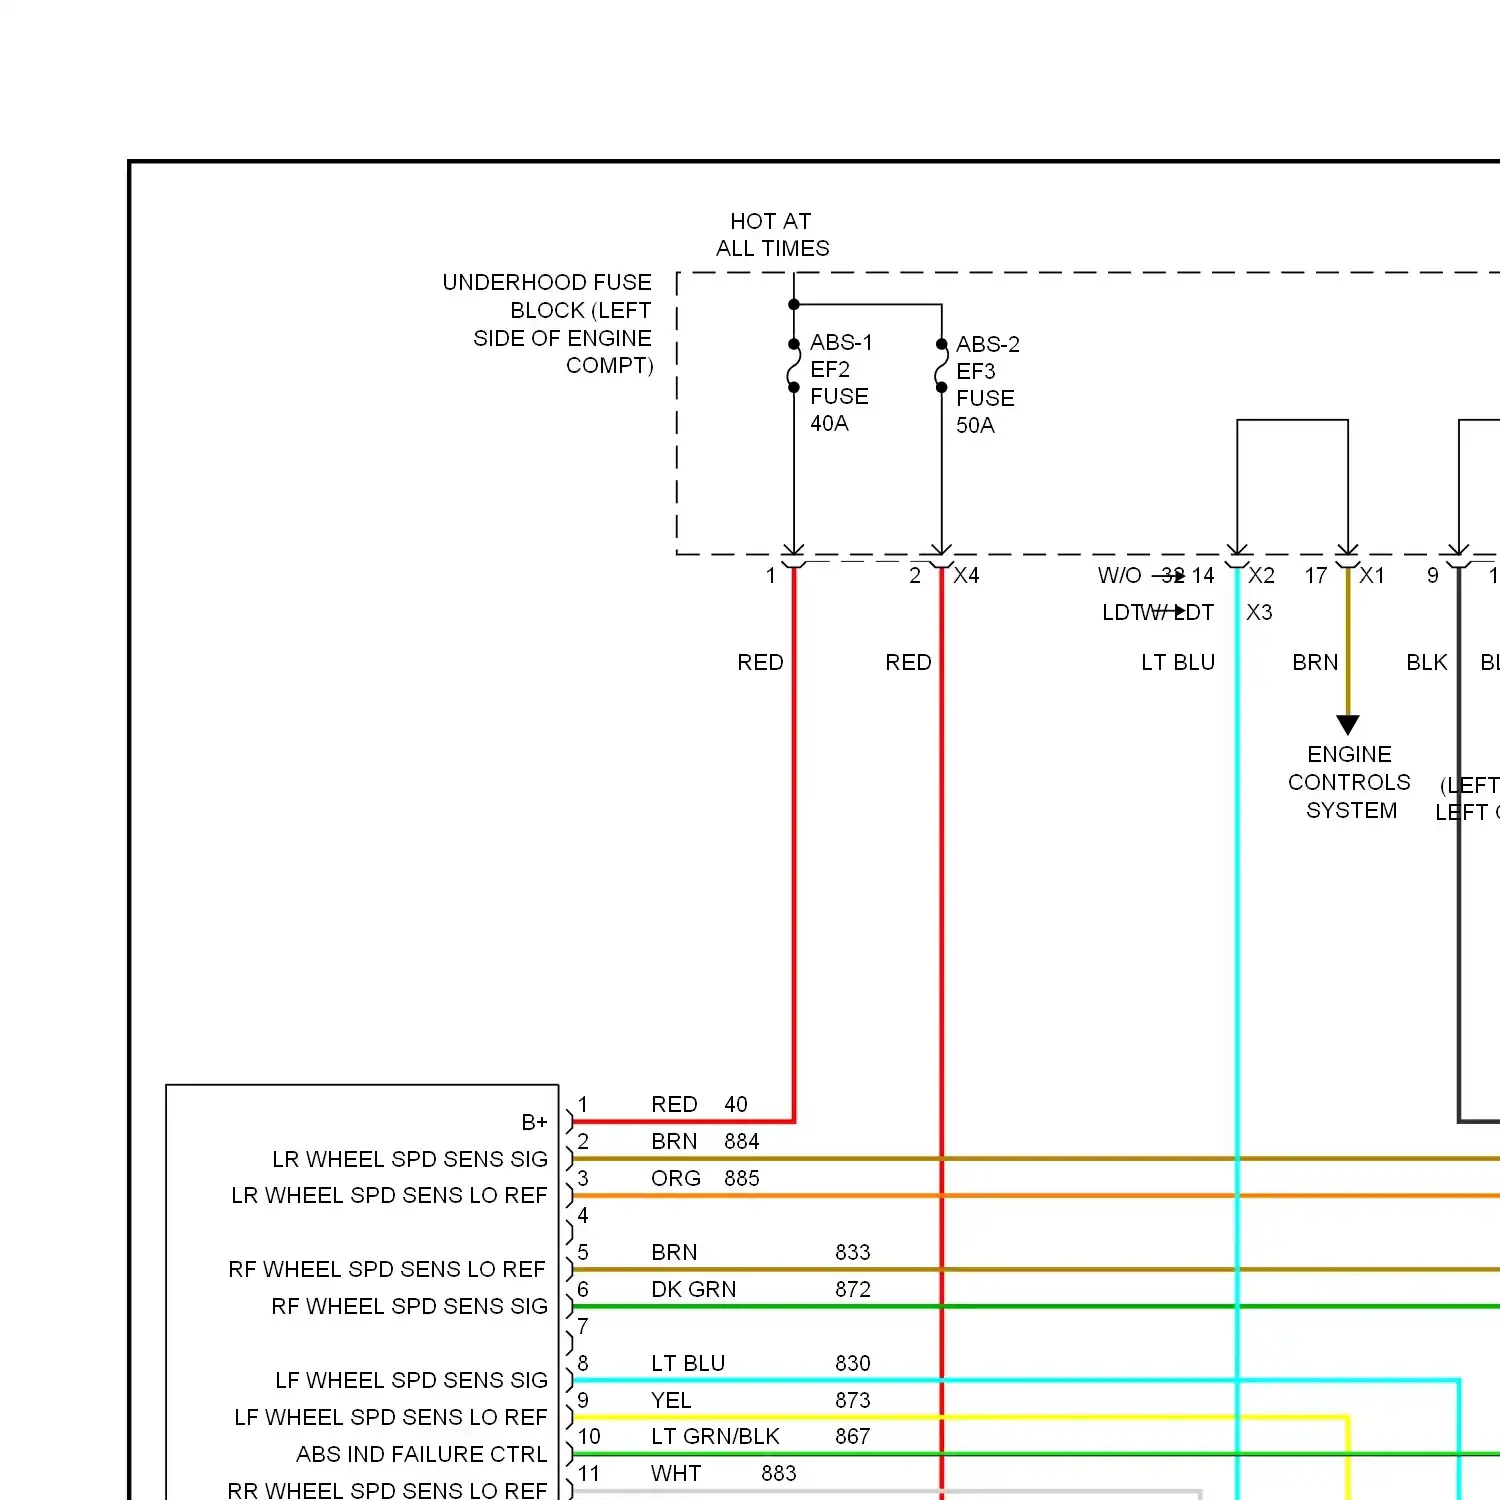The width and height of the screenshot is (1500, 1500).
Task: Click the X4 connector label
Action: click(966, 576)
